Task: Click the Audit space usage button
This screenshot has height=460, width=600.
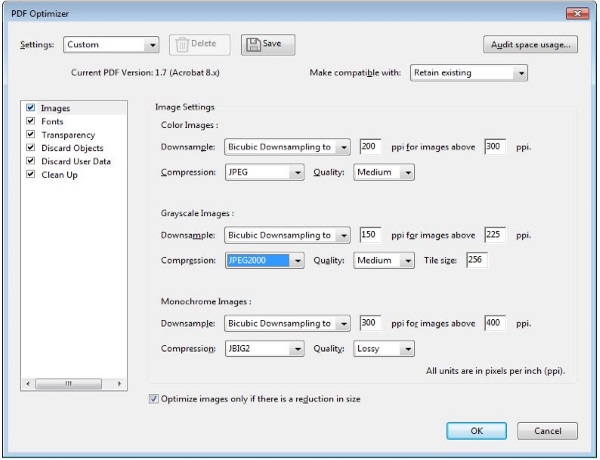Action: point(530,45)
